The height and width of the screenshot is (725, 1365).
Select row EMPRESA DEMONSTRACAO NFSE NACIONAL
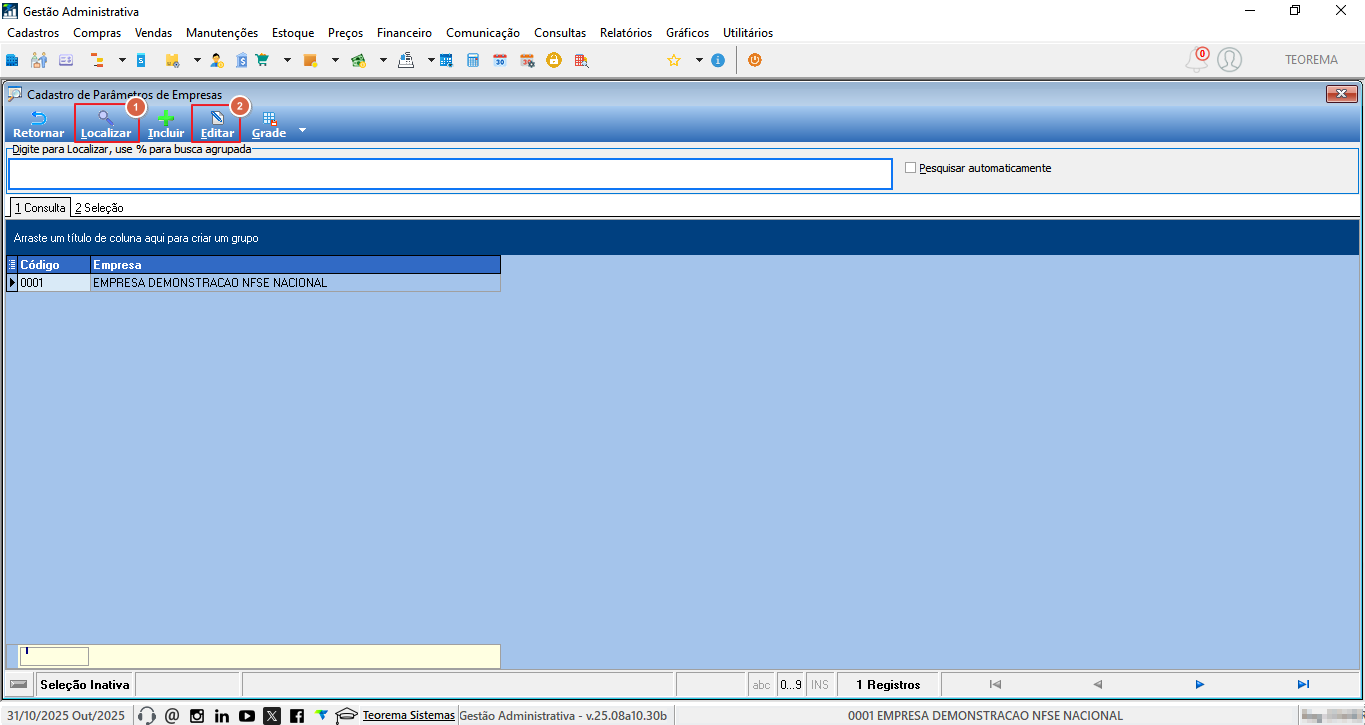tap(254, 283)
